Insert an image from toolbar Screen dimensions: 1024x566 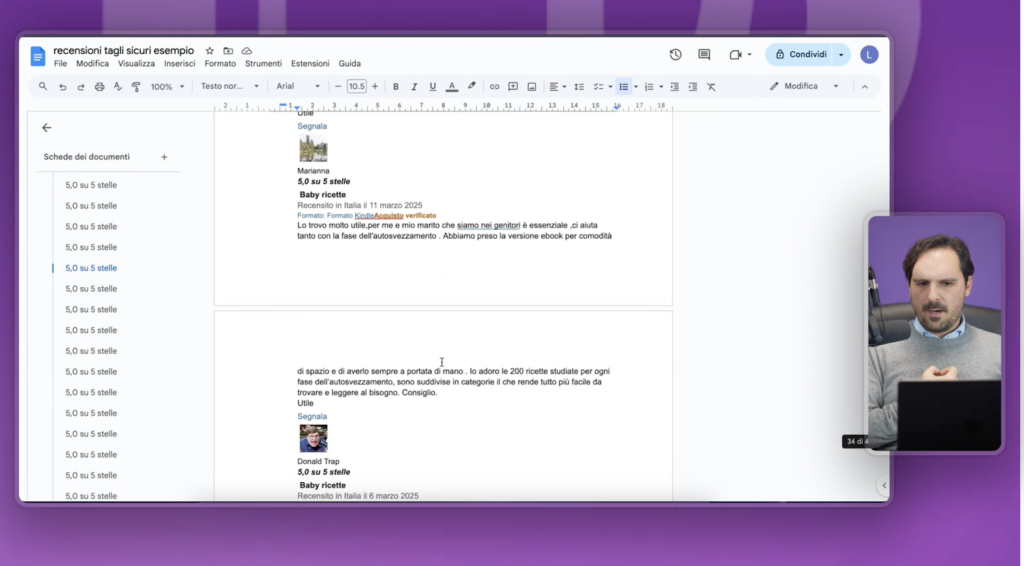(532, 87)
